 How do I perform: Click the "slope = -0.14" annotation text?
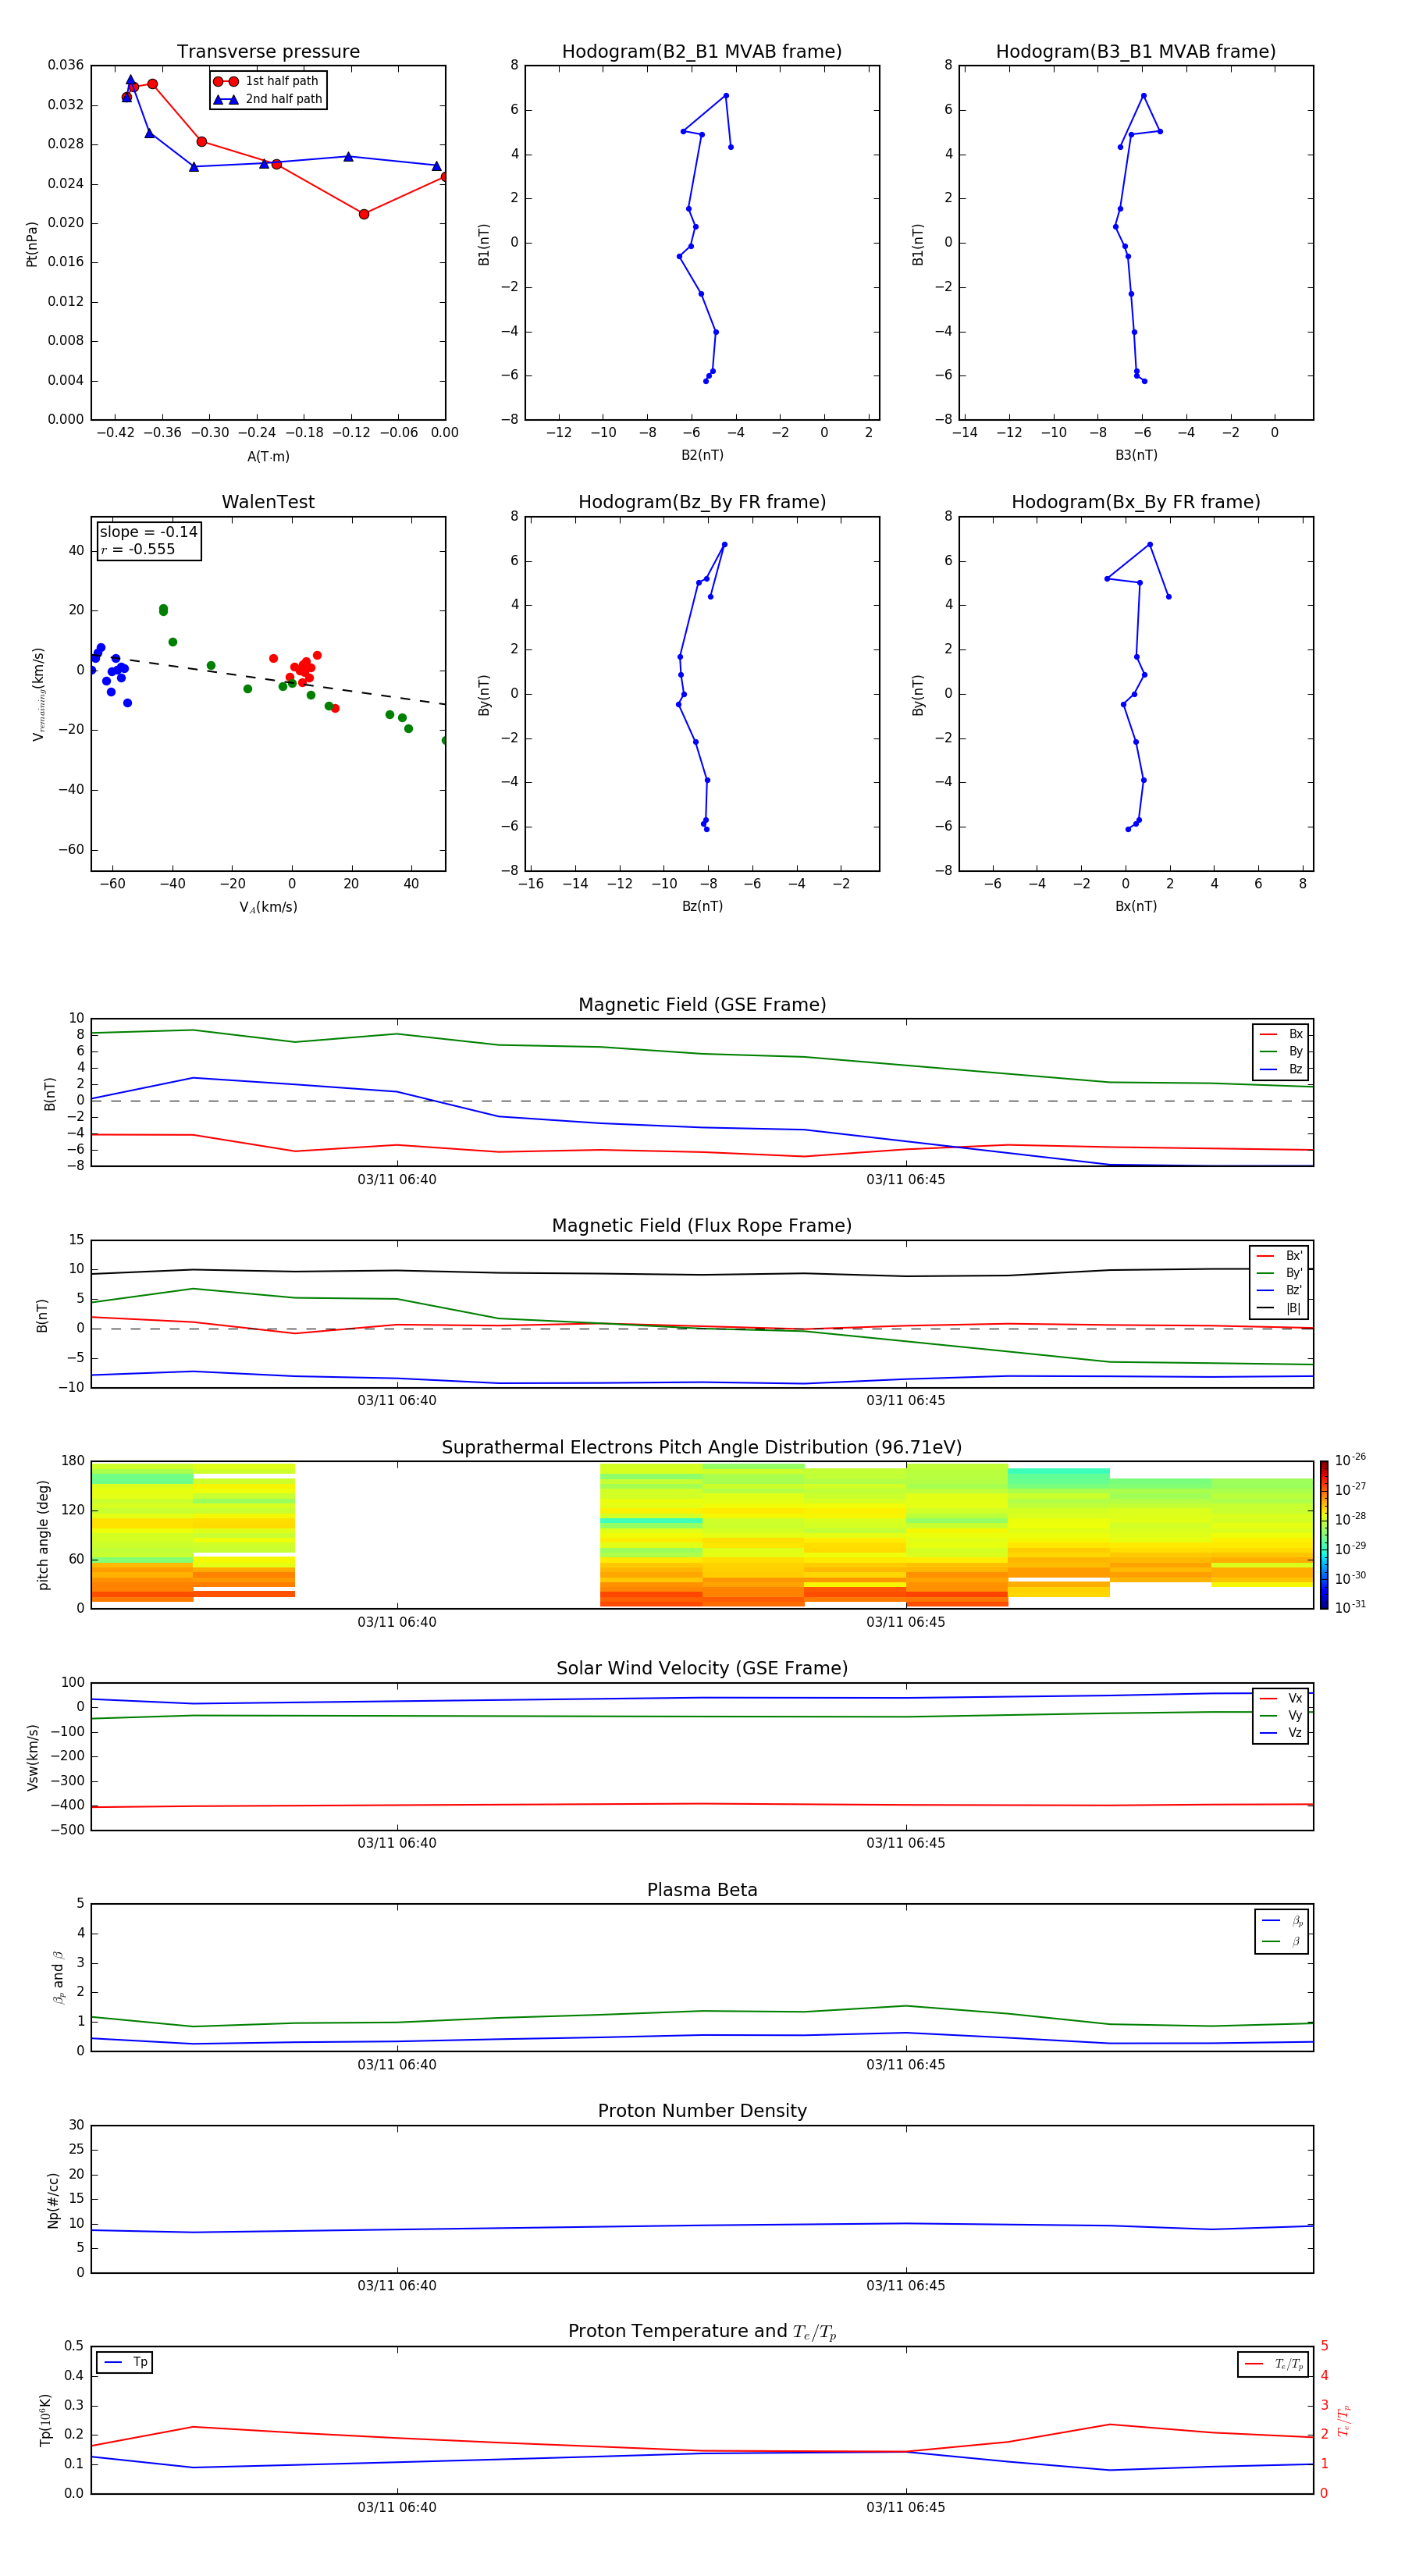pyautogui.click(x=149, y=532)
